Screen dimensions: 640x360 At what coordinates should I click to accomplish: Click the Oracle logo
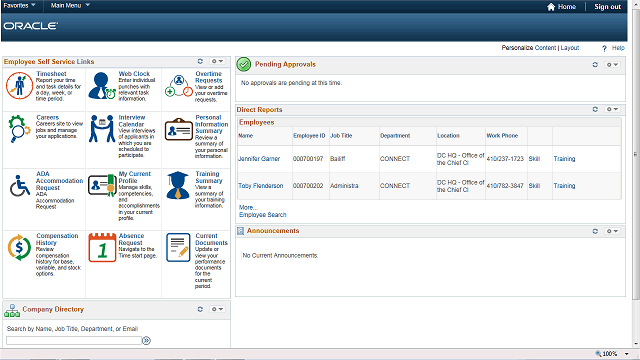(31, 26)
